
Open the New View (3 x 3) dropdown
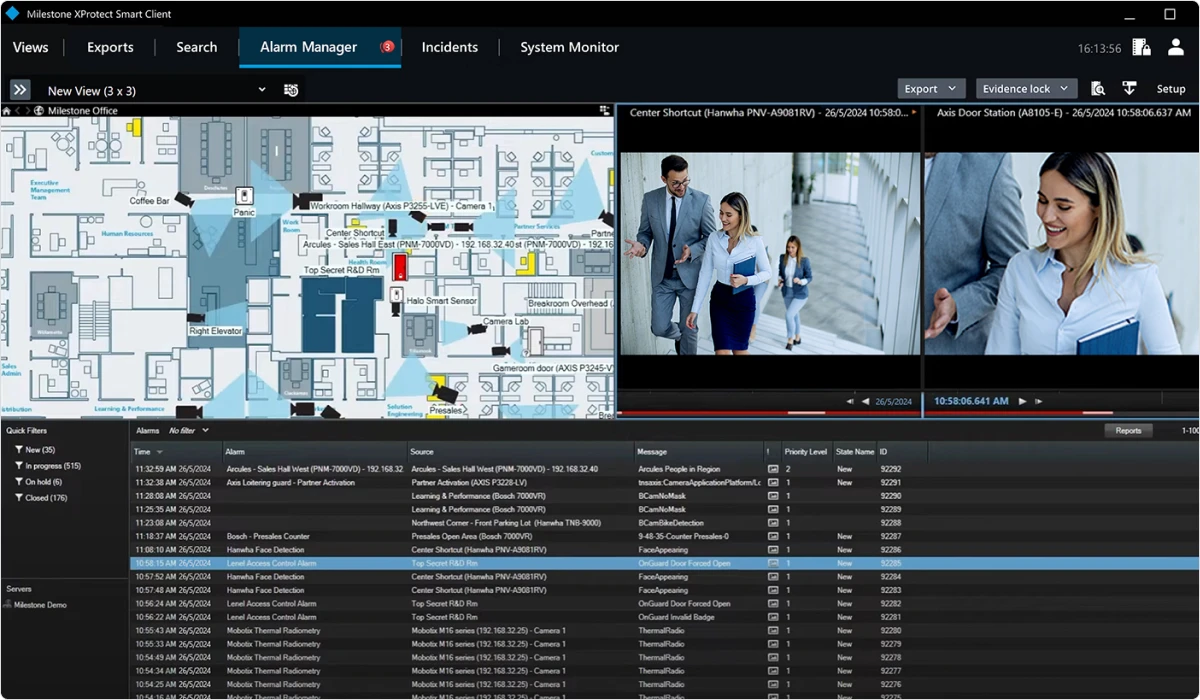coord(156,90)
